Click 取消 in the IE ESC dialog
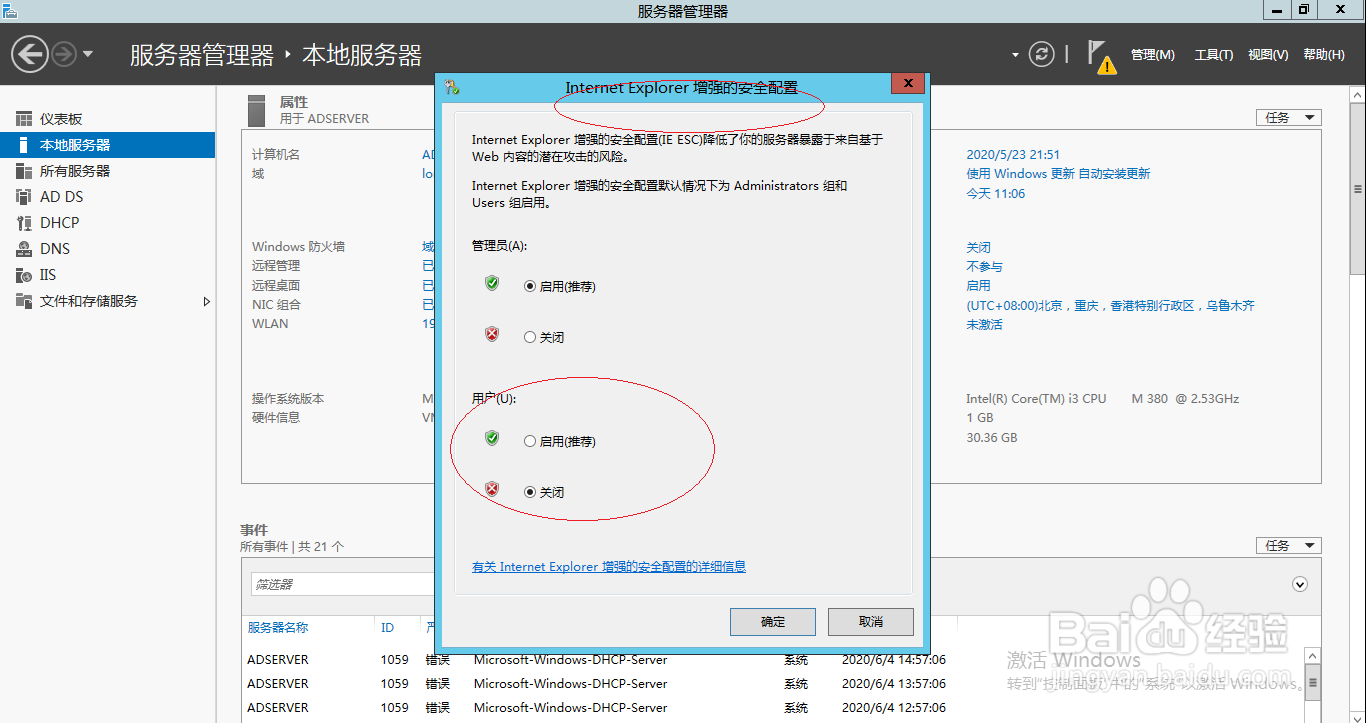Viewport: 1366px width, 723px height. (871, 622)
